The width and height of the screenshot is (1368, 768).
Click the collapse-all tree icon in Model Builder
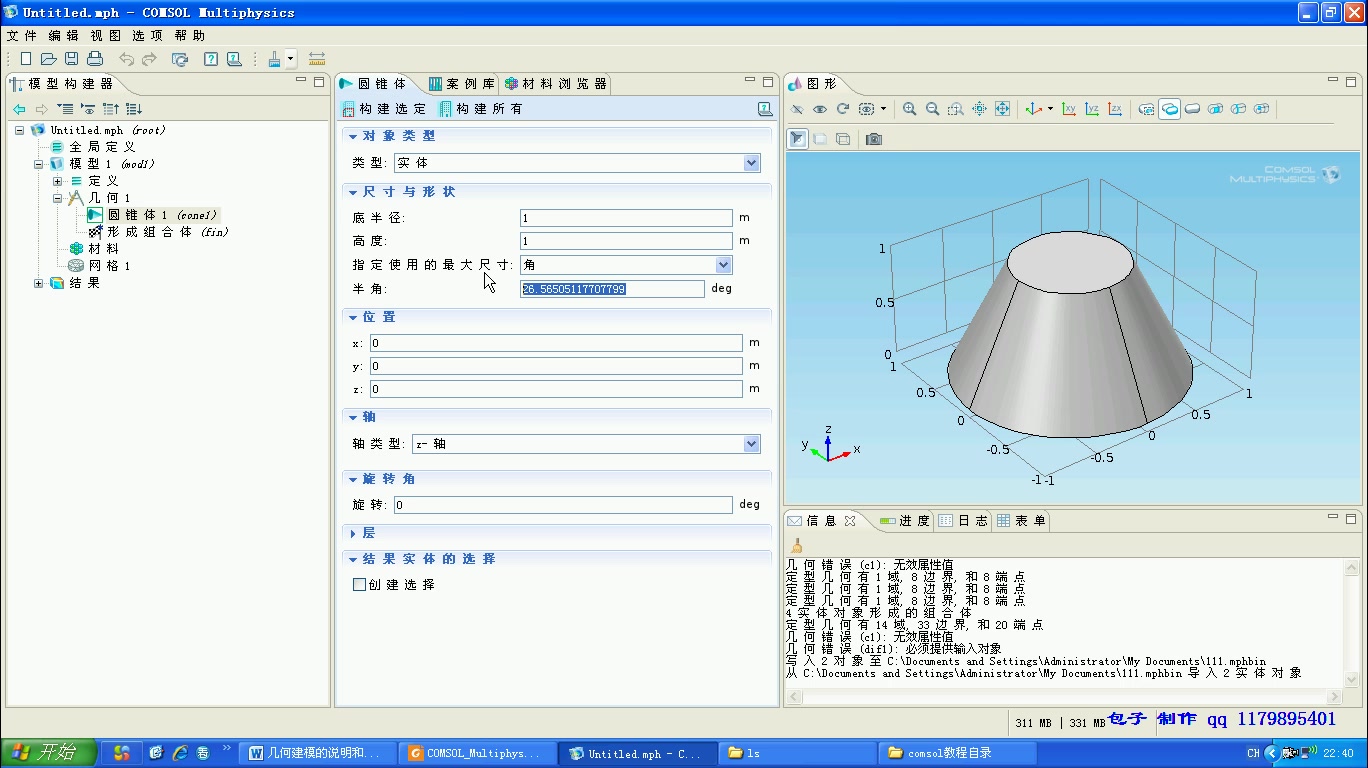65,109
